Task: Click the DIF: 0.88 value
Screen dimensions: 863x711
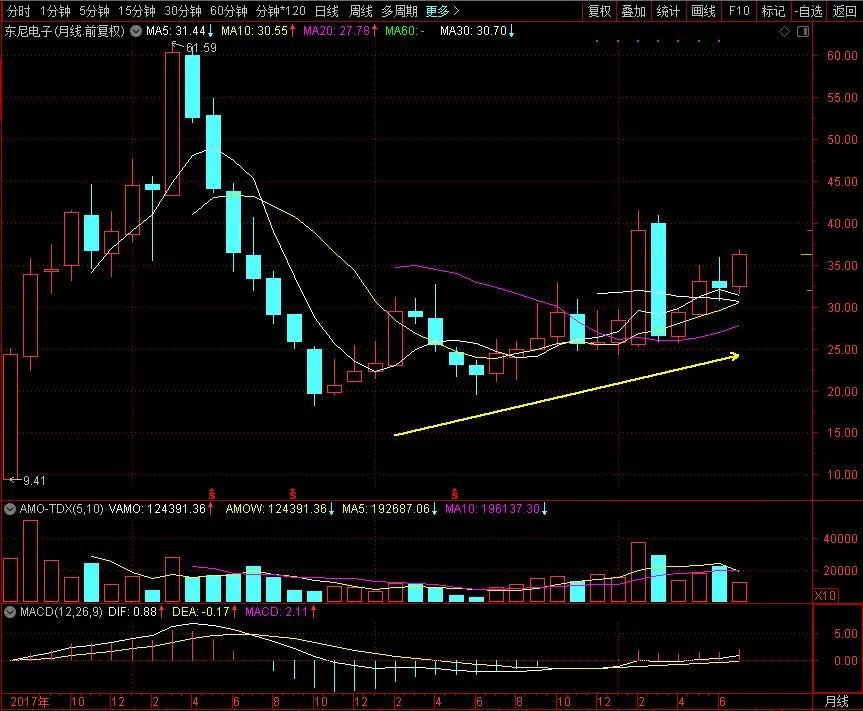Action: tap(136, 612)
